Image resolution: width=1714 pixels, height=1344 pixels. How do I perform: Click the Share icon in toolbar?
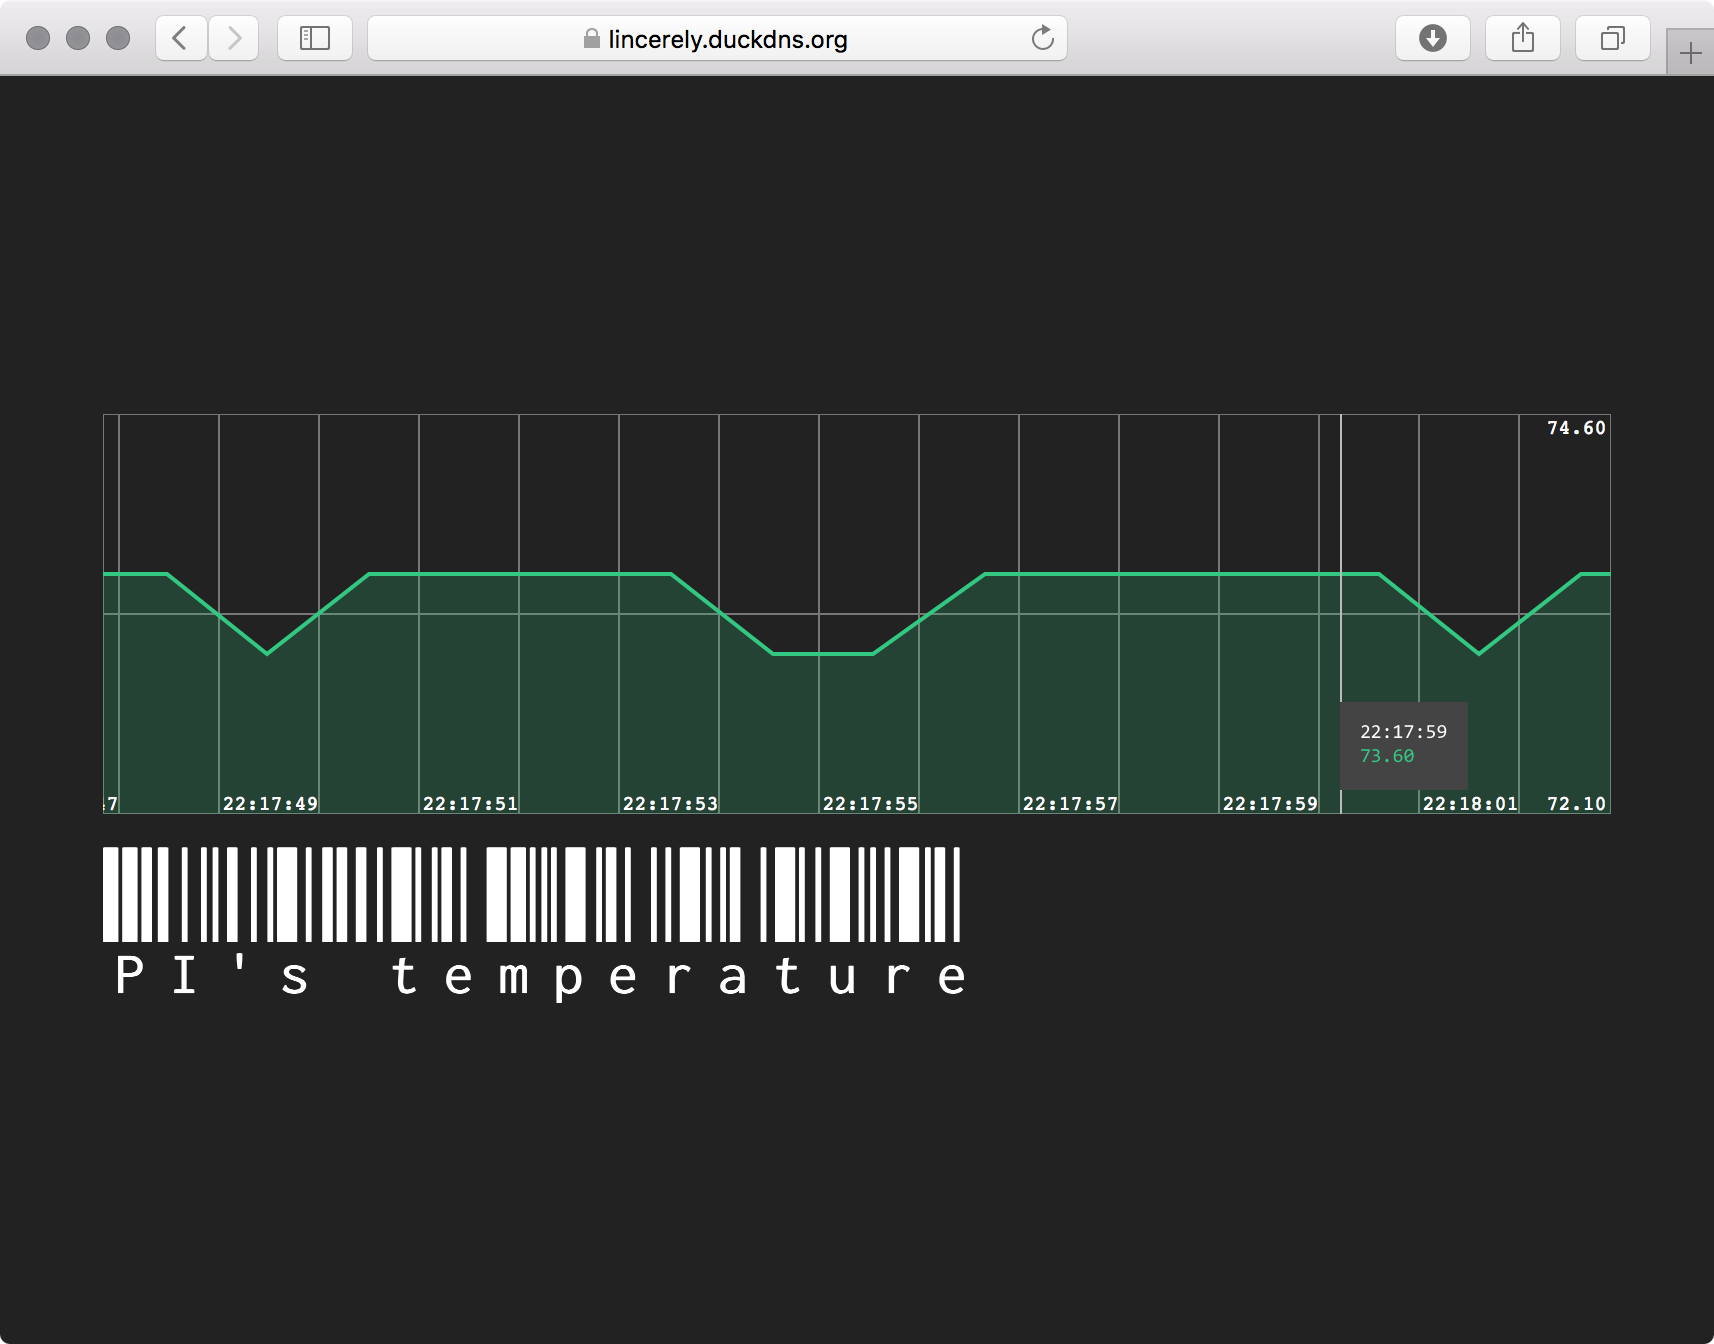[1522, 39]
